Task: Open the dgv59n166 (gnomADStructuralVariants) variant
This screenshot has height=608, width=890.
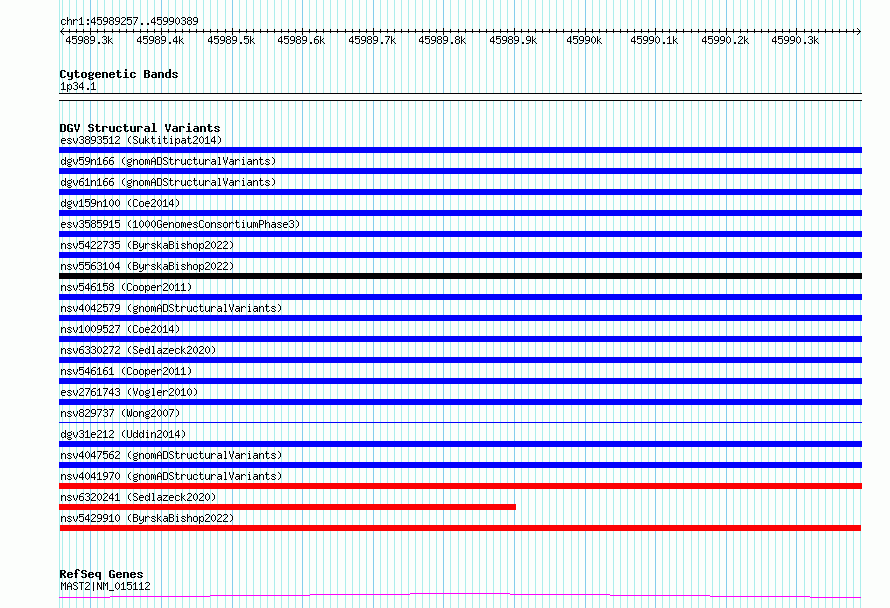Action: coord(168,161)
